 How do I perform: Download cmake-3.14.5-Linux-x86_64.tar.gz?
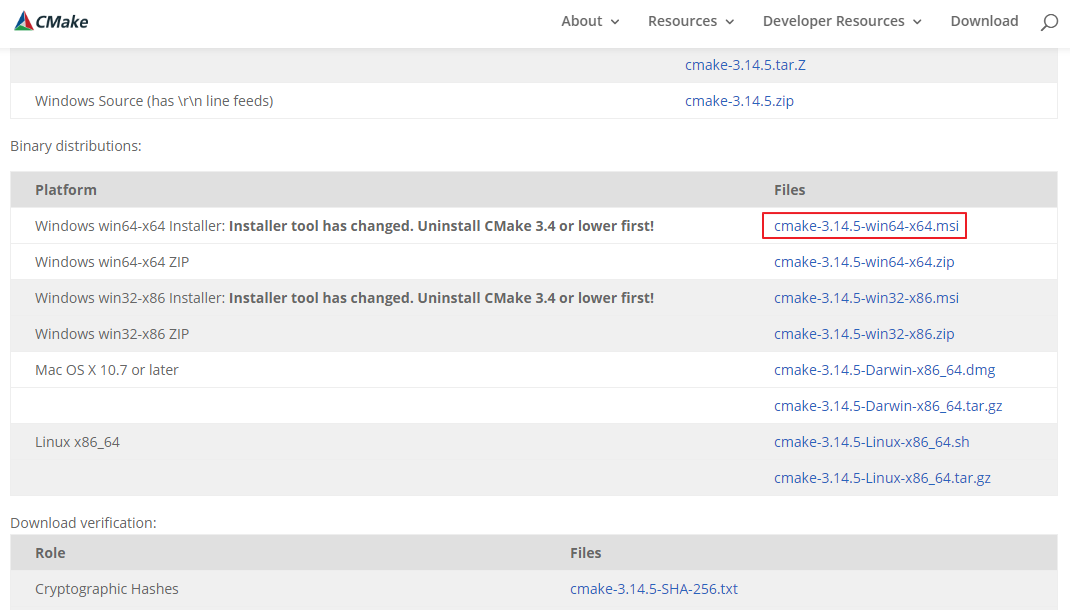coord(882,478)
